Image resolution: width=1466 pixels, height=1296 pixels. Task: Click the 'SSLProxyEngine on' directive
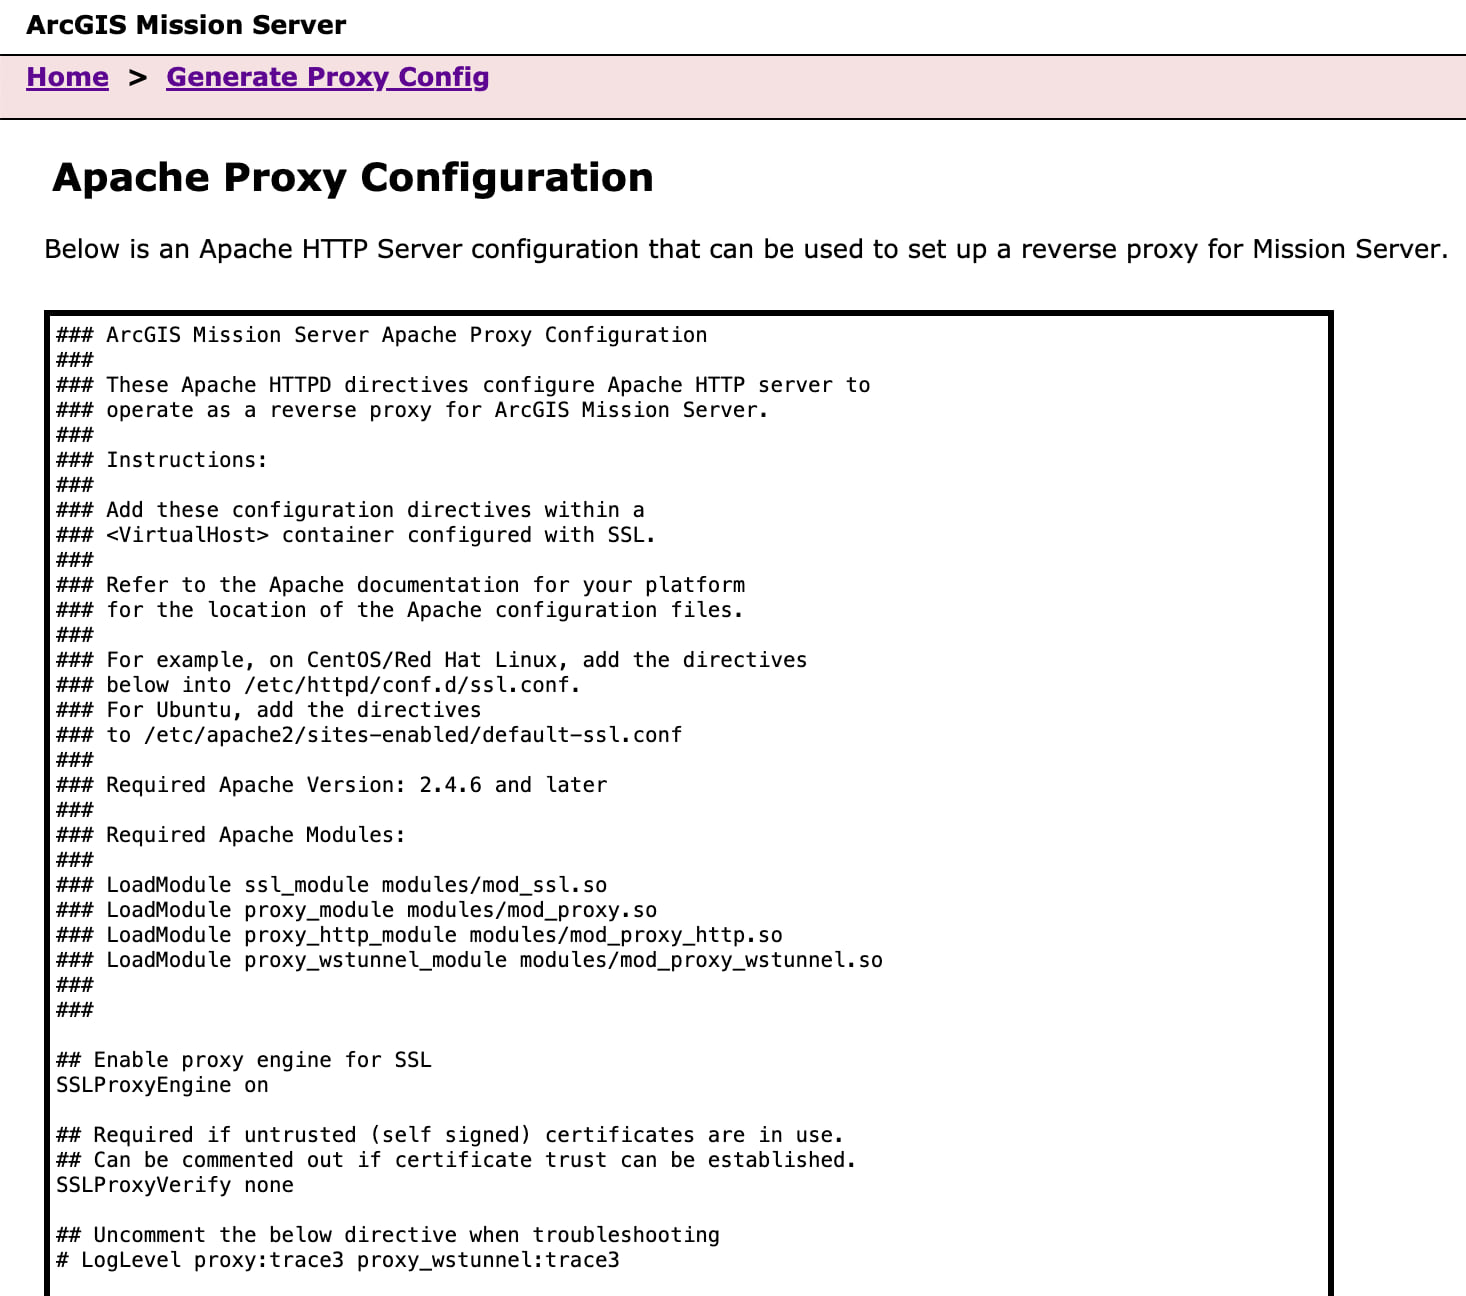coord(162,1085)
